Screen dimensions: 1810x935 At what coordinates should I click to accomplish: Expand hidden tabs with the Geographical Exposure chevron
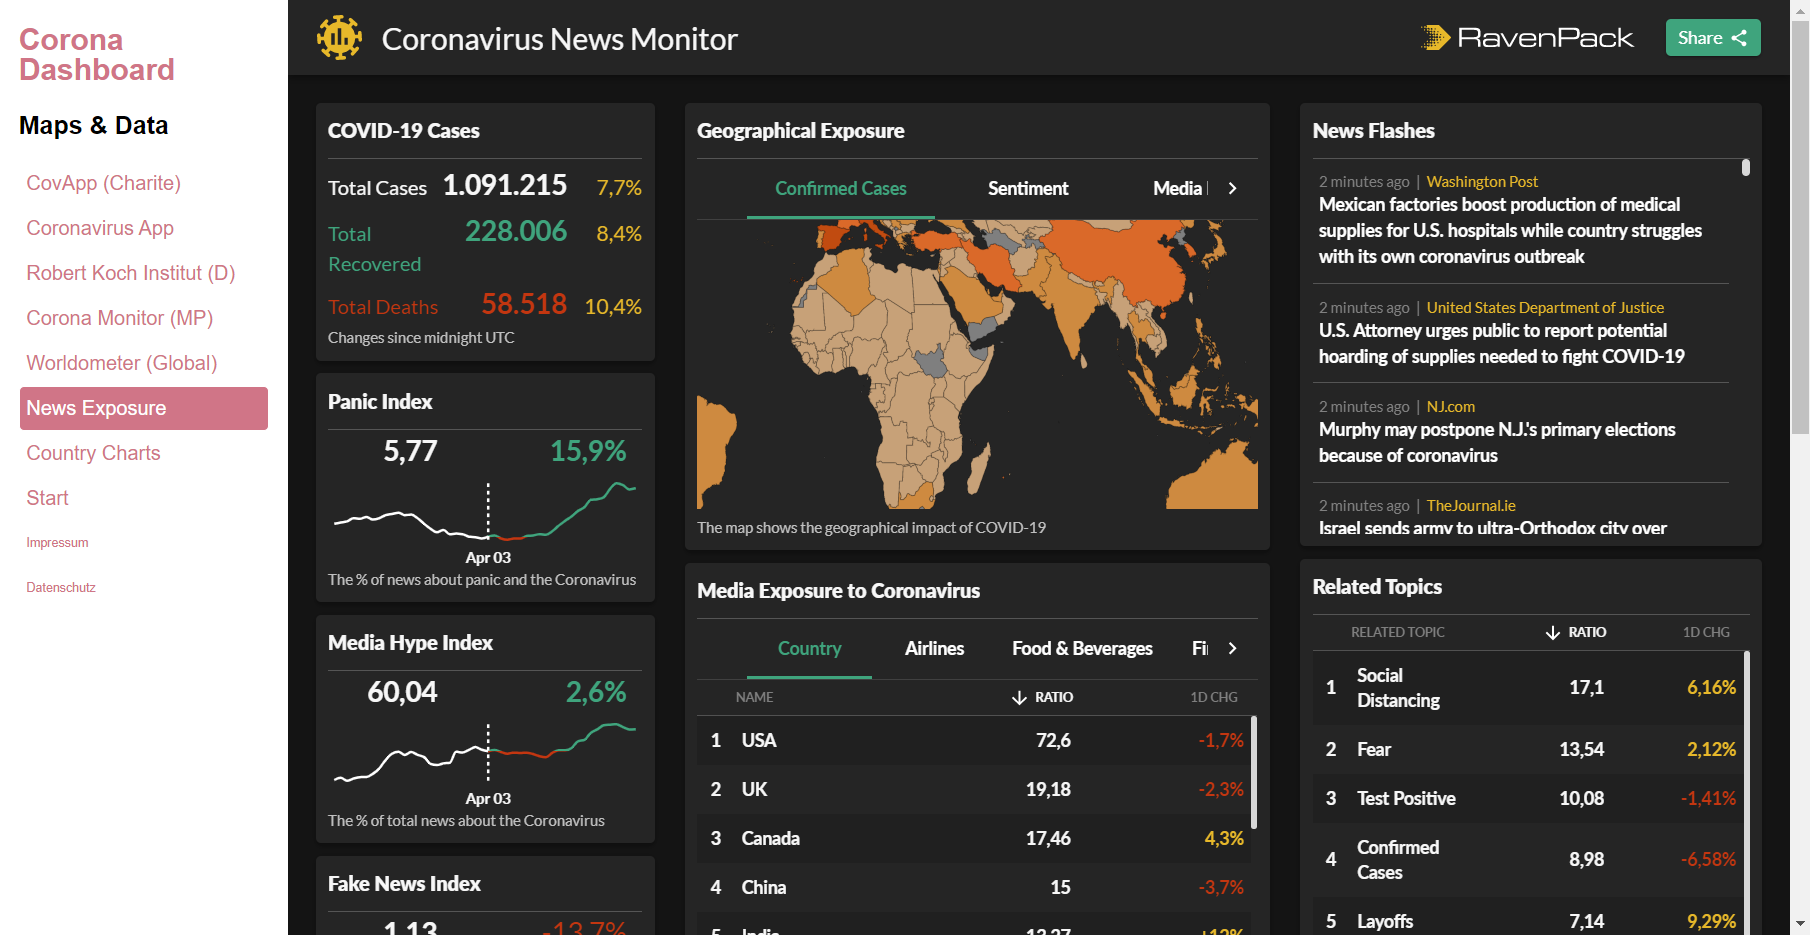(x=1232, y=188)
